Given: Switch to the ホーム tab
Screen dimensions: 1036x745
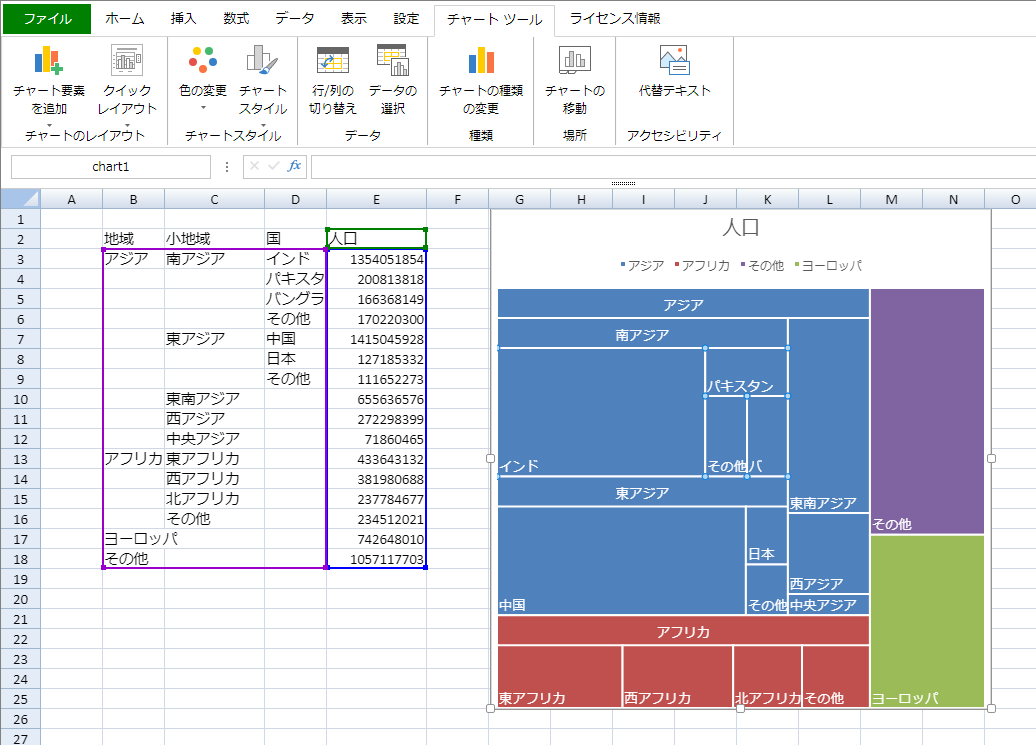Looking at the screenshot, I should click(x=124, y=19).
